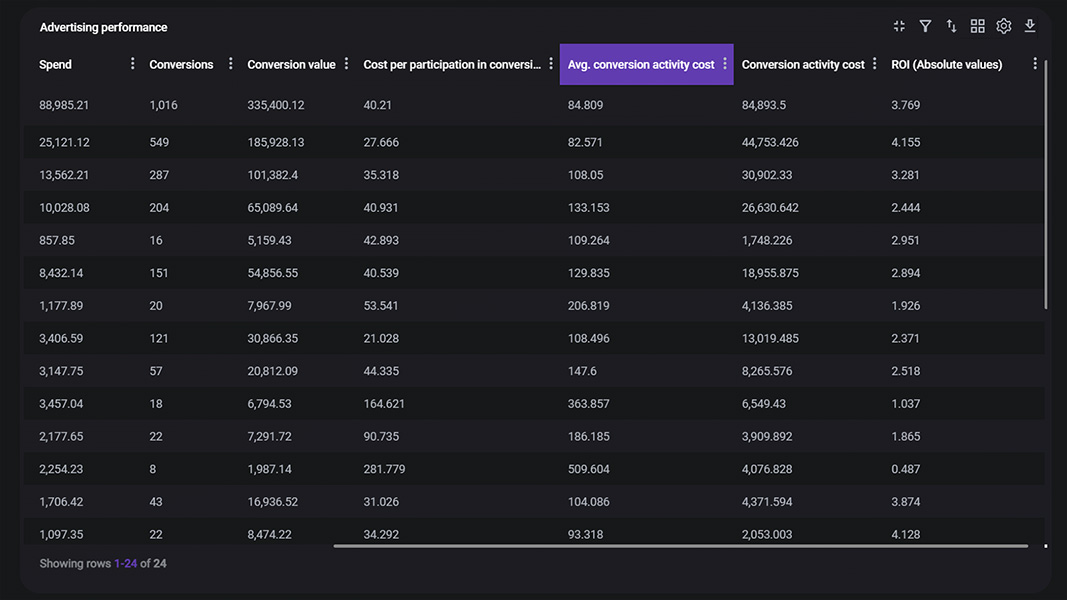The image size is (1067, 600).
Task: Select the cell showing 88,985.21
Action: click(x=67, y=104)
